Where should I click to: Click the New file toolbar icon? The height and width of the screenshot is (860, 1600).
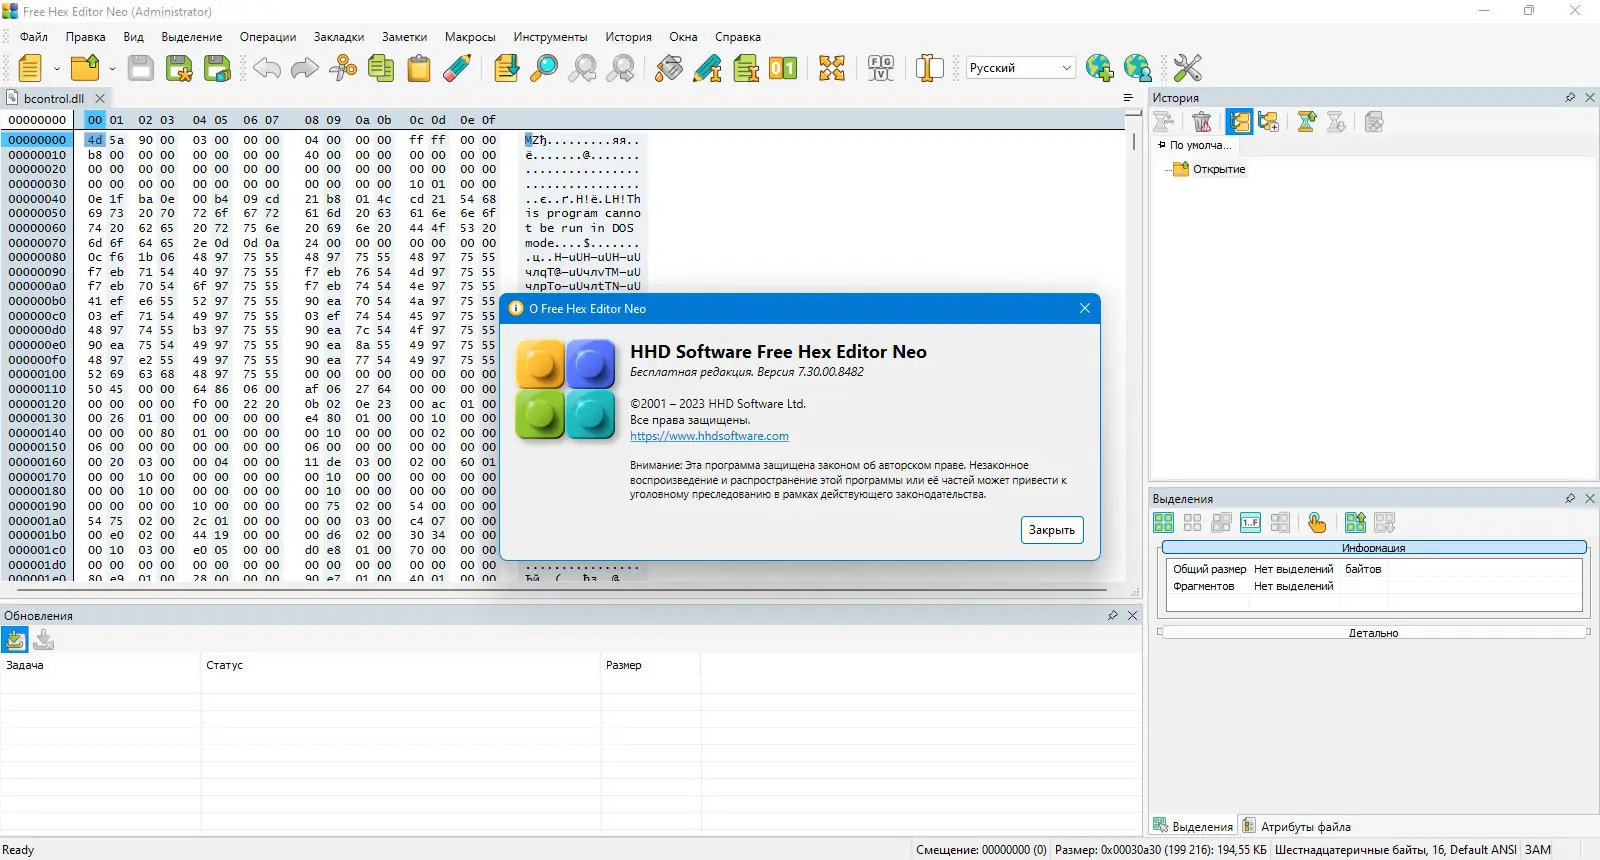click(x=30, y=68)
